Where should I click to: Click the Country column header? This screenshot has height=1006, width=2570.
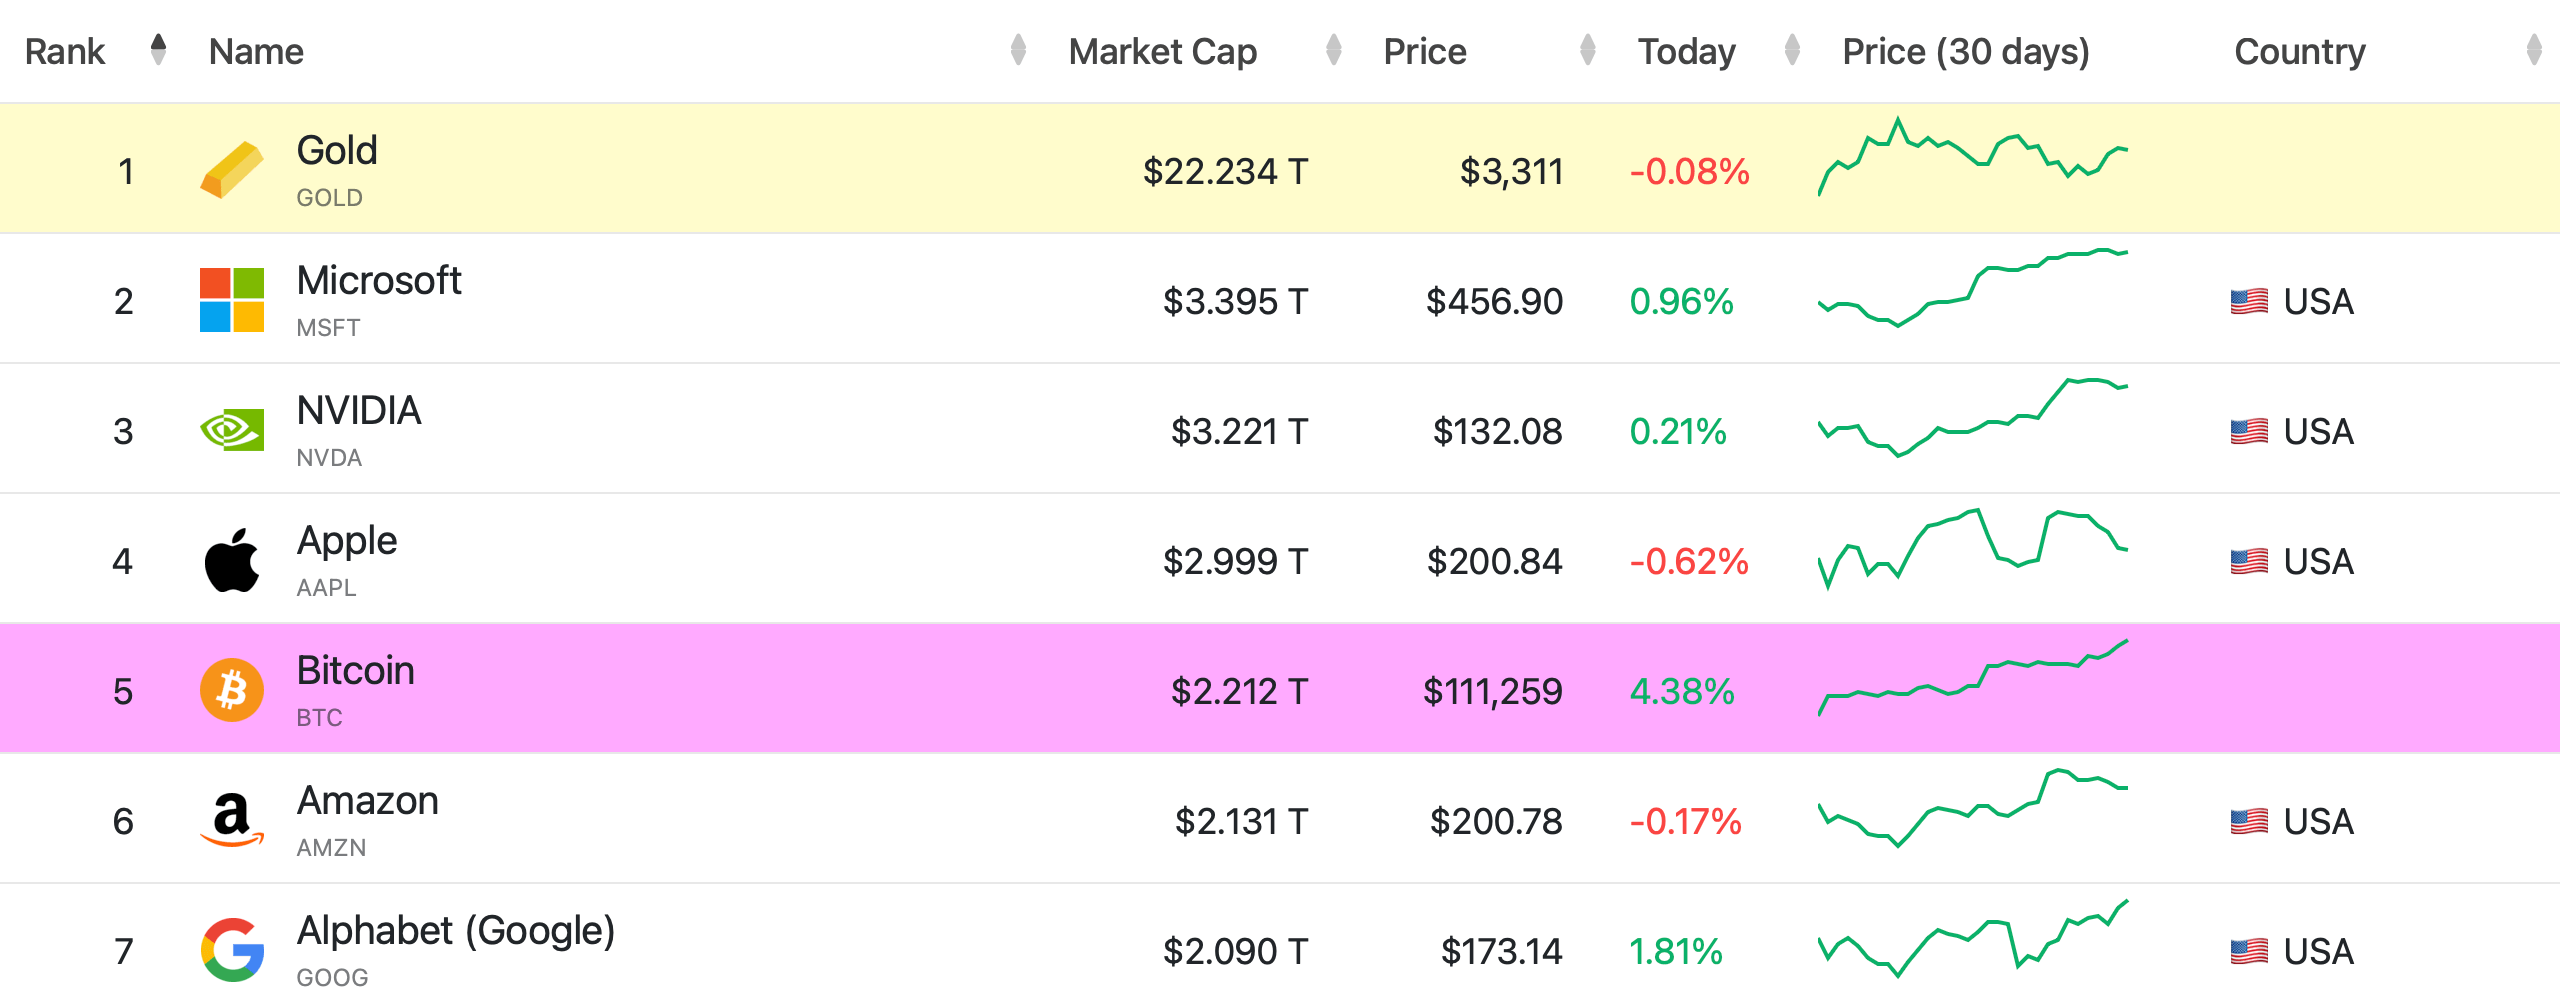pos(2300,51)
